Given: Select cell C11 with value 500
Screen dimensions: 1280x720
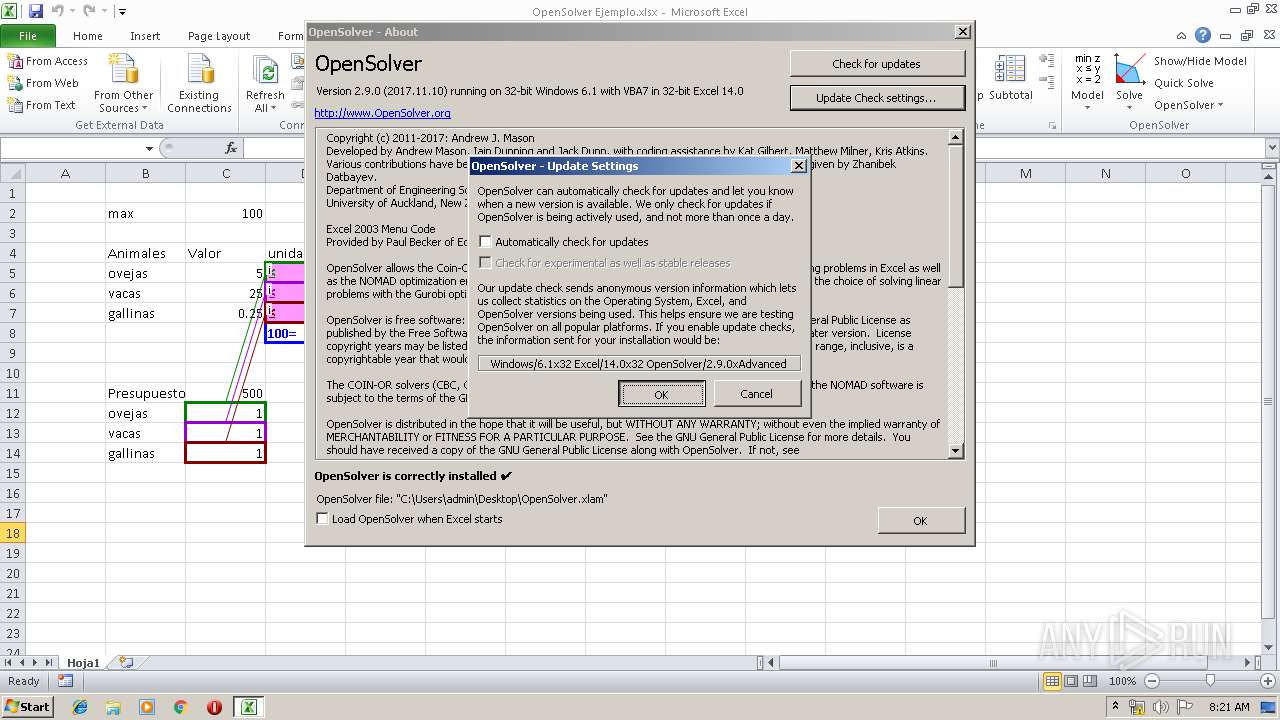Looking at the screenshot, I should point(225,393).
